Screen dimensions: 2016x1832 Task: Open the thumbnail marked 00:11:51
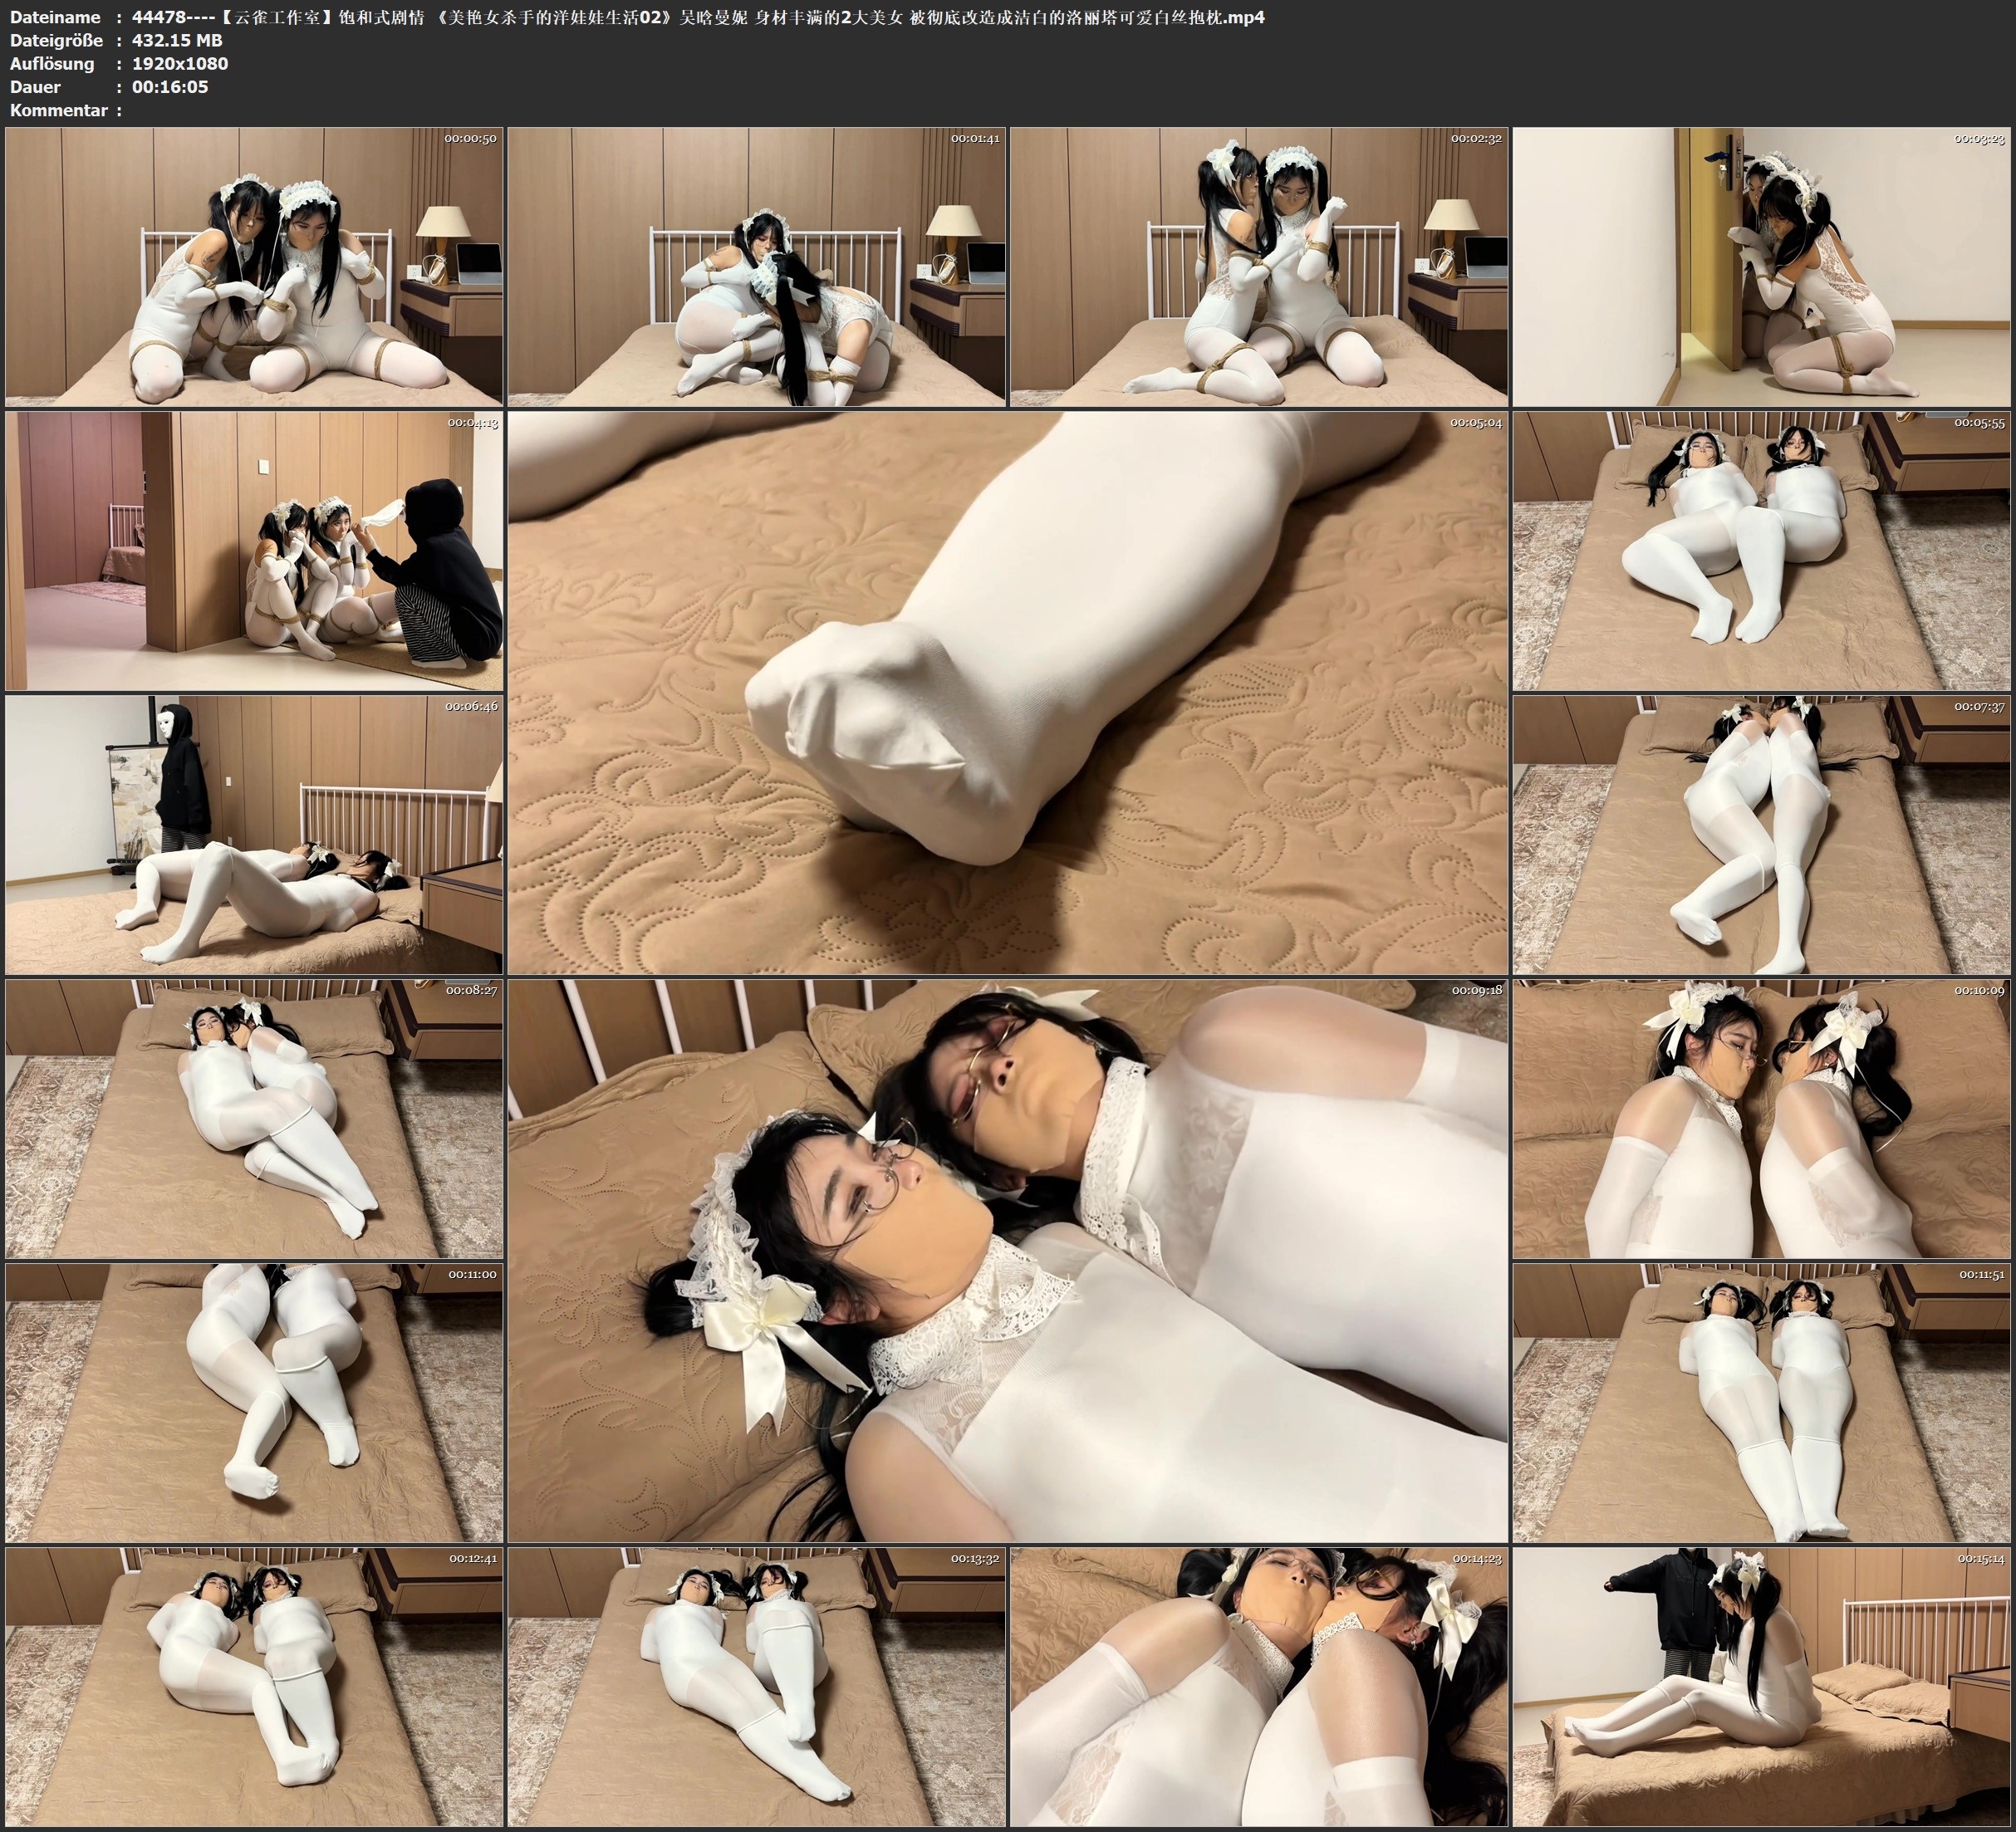click(1762, 1403)
